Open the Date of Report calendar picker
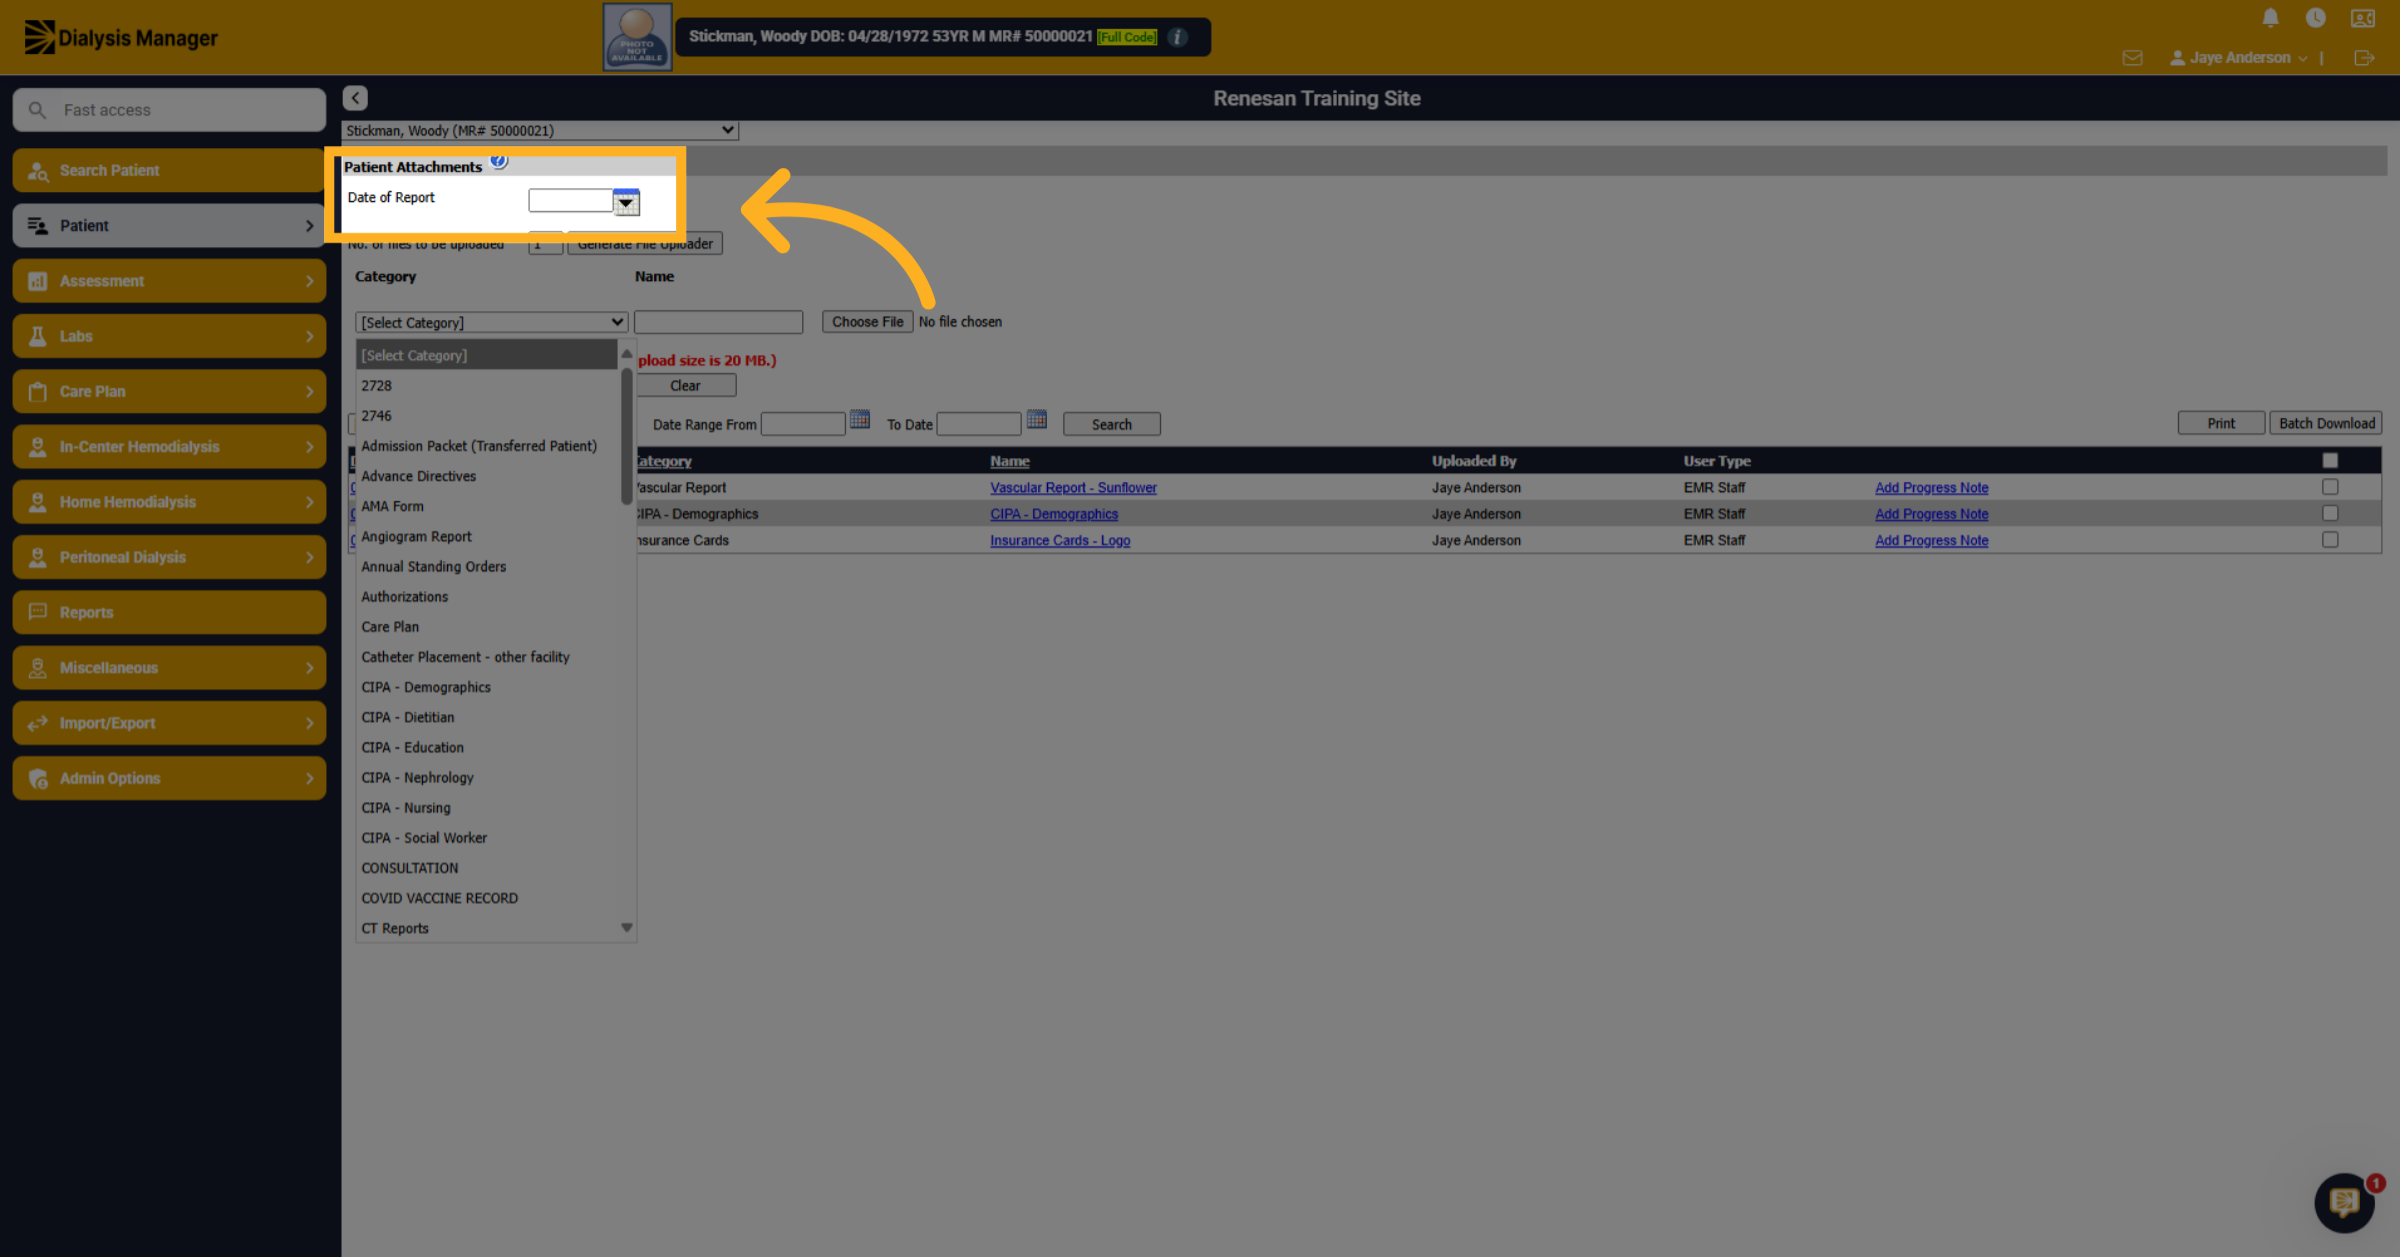Screen dimensions: 2400x1257 (x=626, y=202)
